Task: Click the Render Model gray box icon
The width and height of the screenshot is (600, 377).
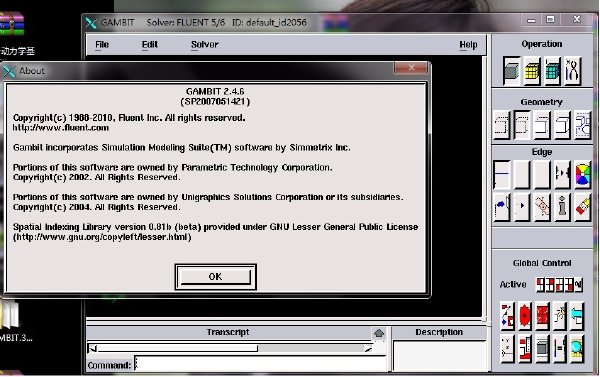Action: (543, 349)
